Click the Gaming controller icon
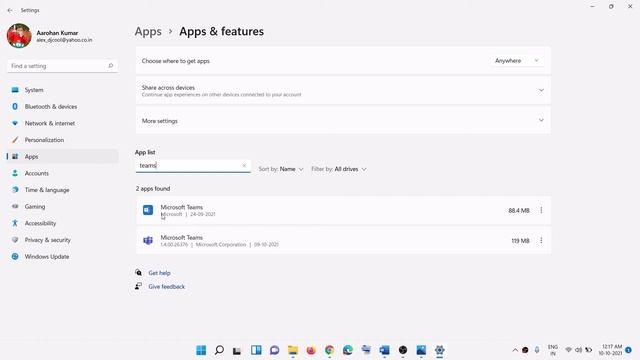 click(x=15, y=207)
